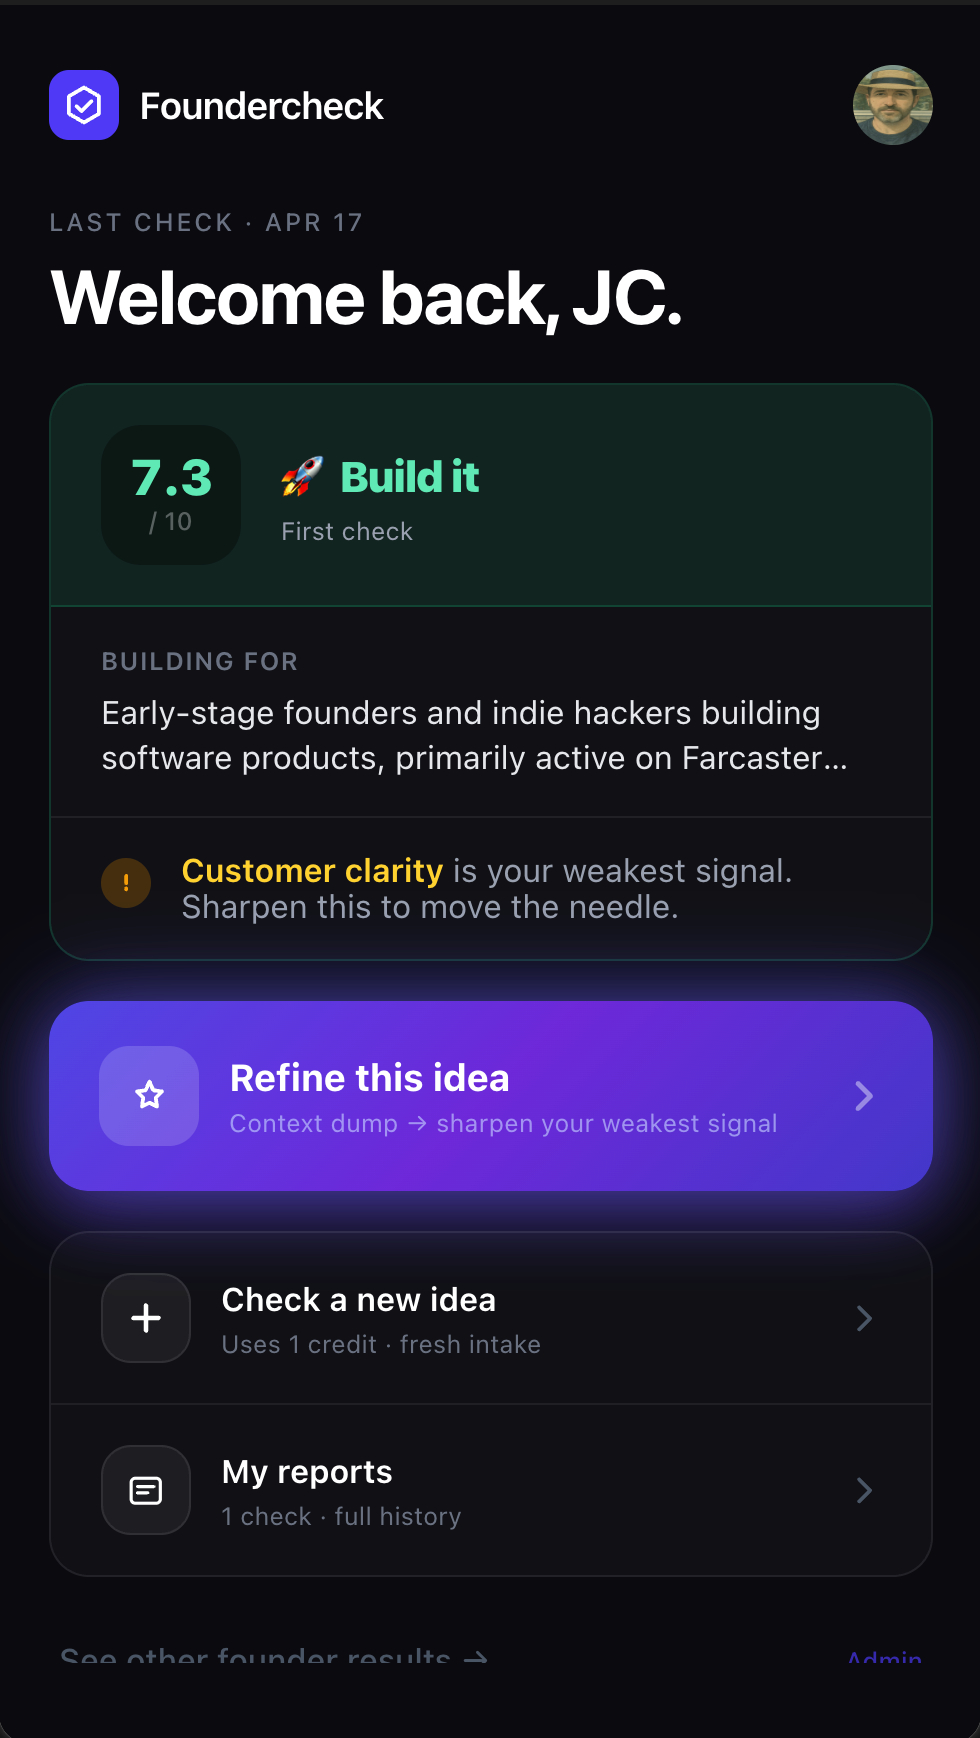Screen dimensions: 980x1738
Task: Click the Building For description text
Action: [474, 735]
